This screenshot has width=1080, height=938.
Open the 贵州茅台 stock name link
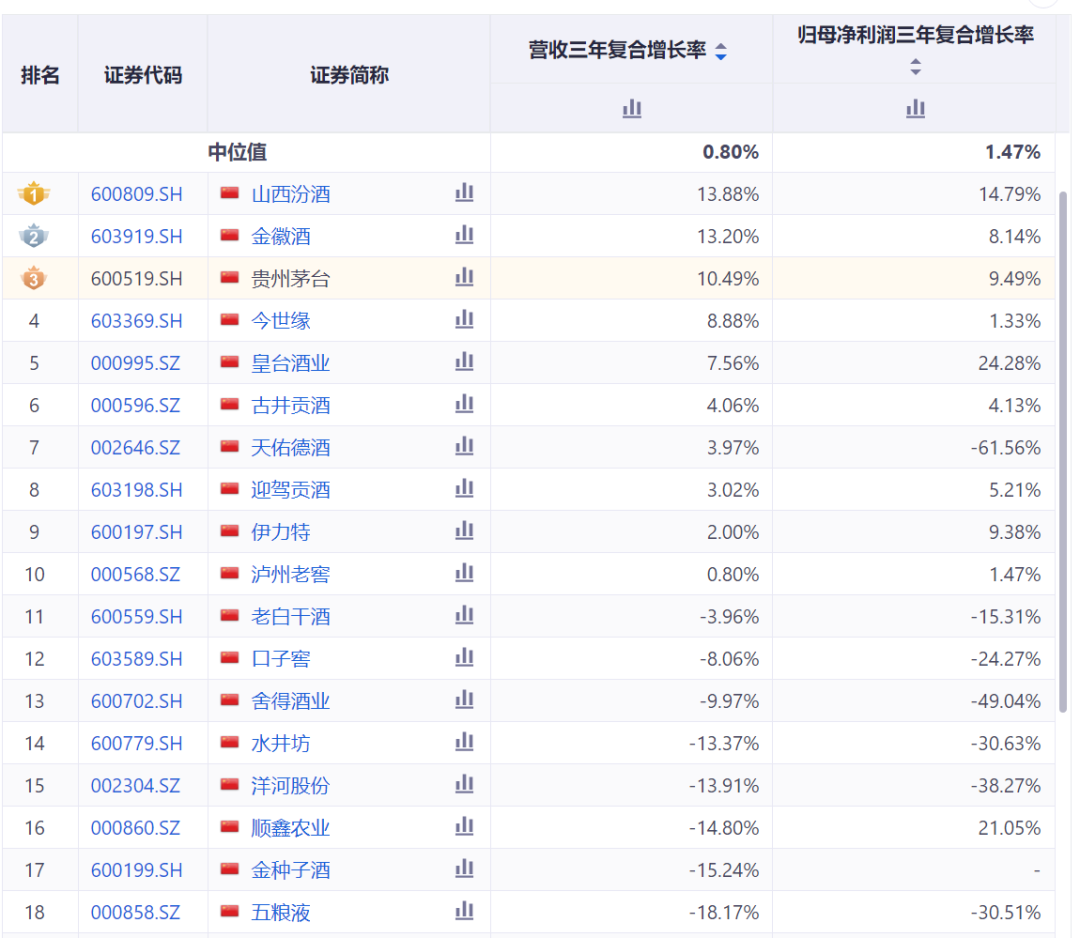291,279
